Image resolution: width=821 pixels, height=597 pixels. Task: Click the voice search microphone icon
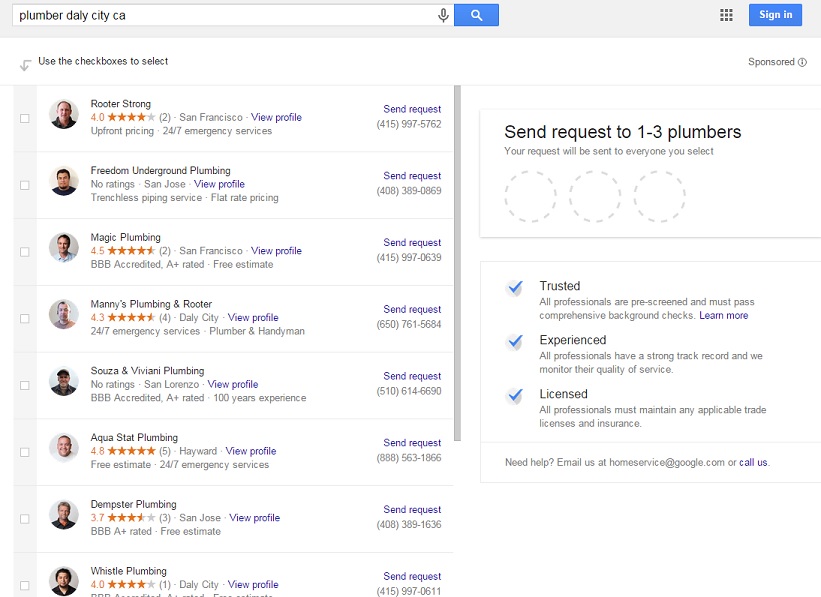tap(443, 15)
